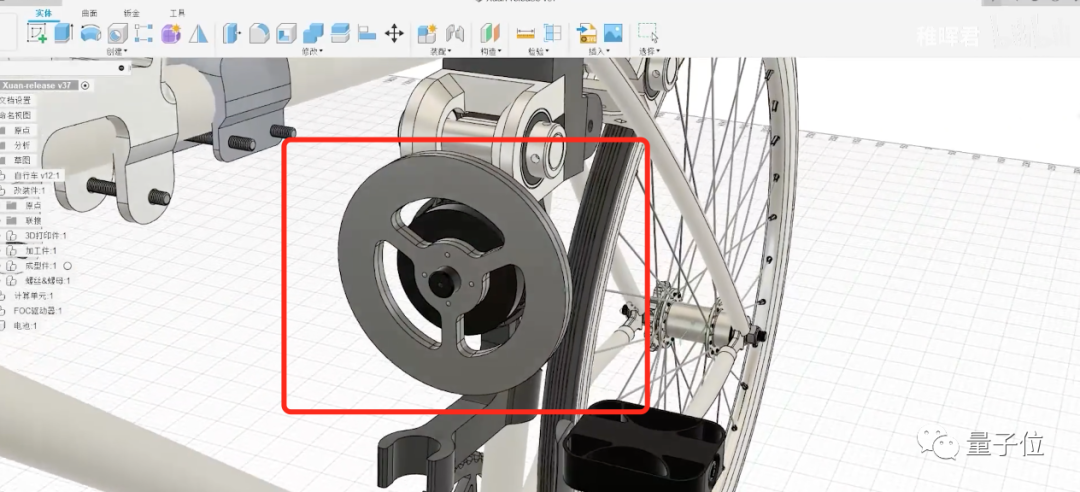Open the 创建 dropdown menu

pyautogui.click(x=117, y=52)
